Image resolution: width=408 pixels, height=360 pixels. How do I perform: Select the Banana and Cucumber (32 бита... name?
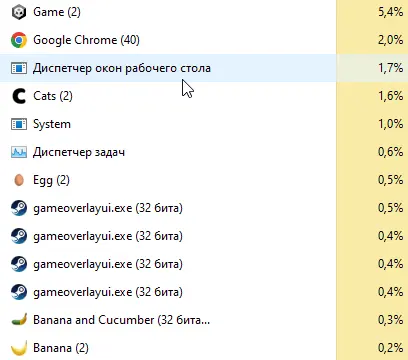(121, 320)
